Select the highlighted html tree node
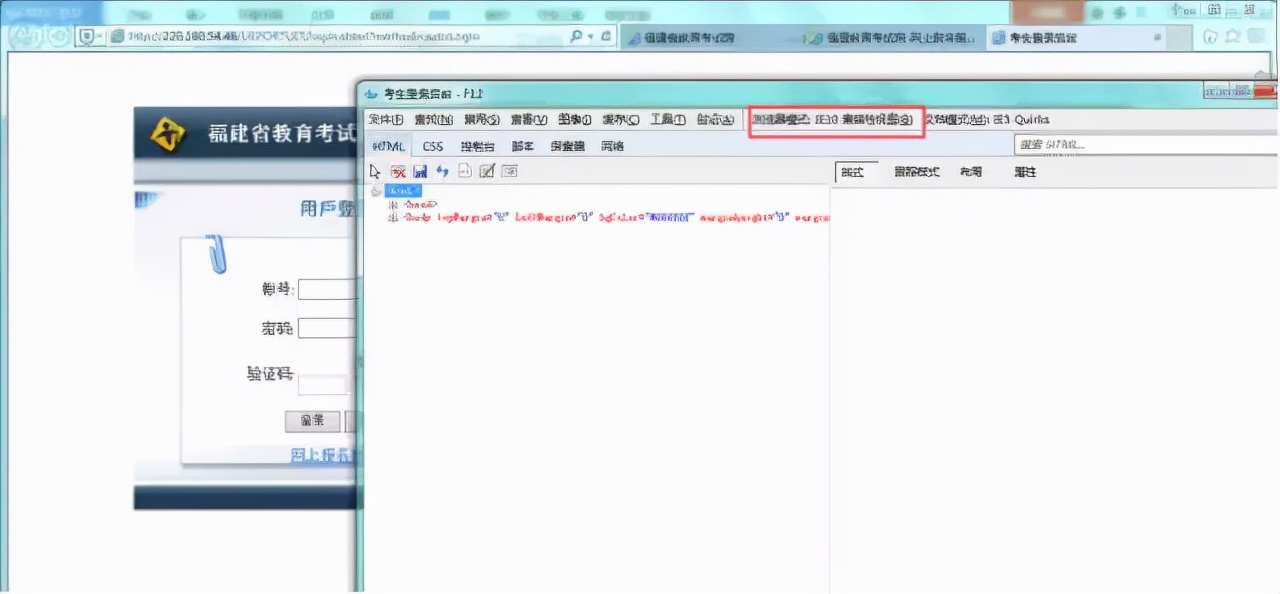This screenshot has width=1280, height=594. (x=403, y=191)
